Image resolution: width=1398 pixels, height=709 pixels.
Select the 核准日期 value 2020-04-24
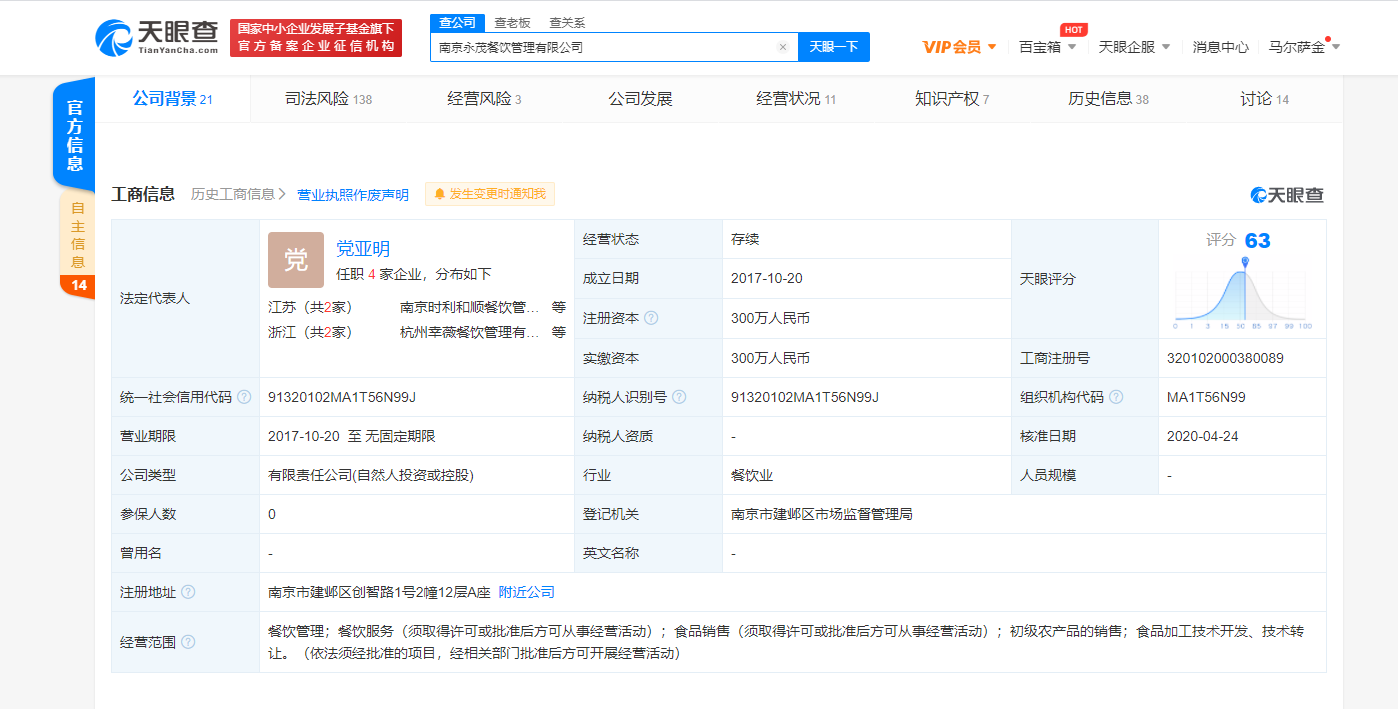[x=1203, y=436]
